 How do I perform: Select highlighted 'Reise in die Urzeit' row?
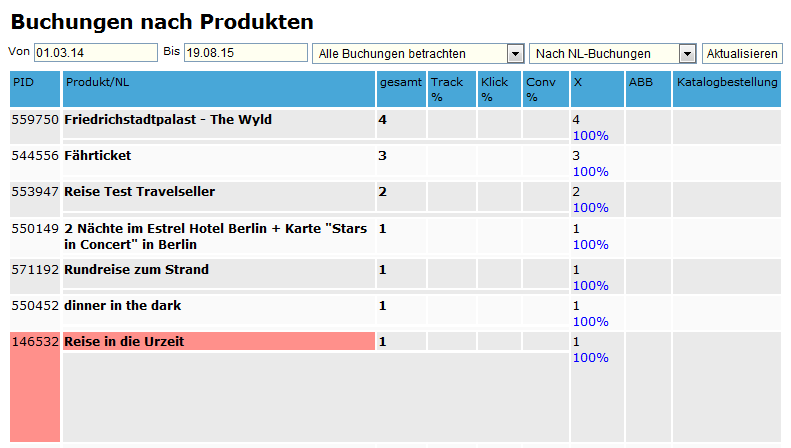pyautogui.click(x=123, y=342)
